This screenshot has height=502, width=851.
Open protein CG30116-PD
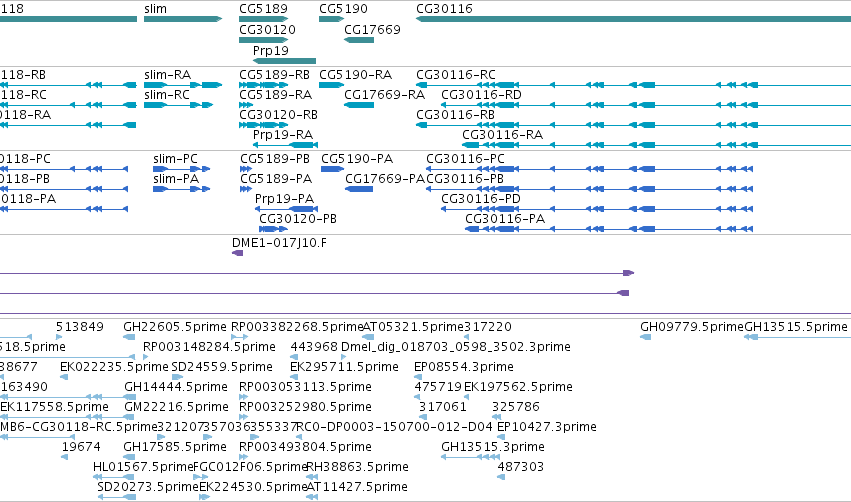(480, 199)
